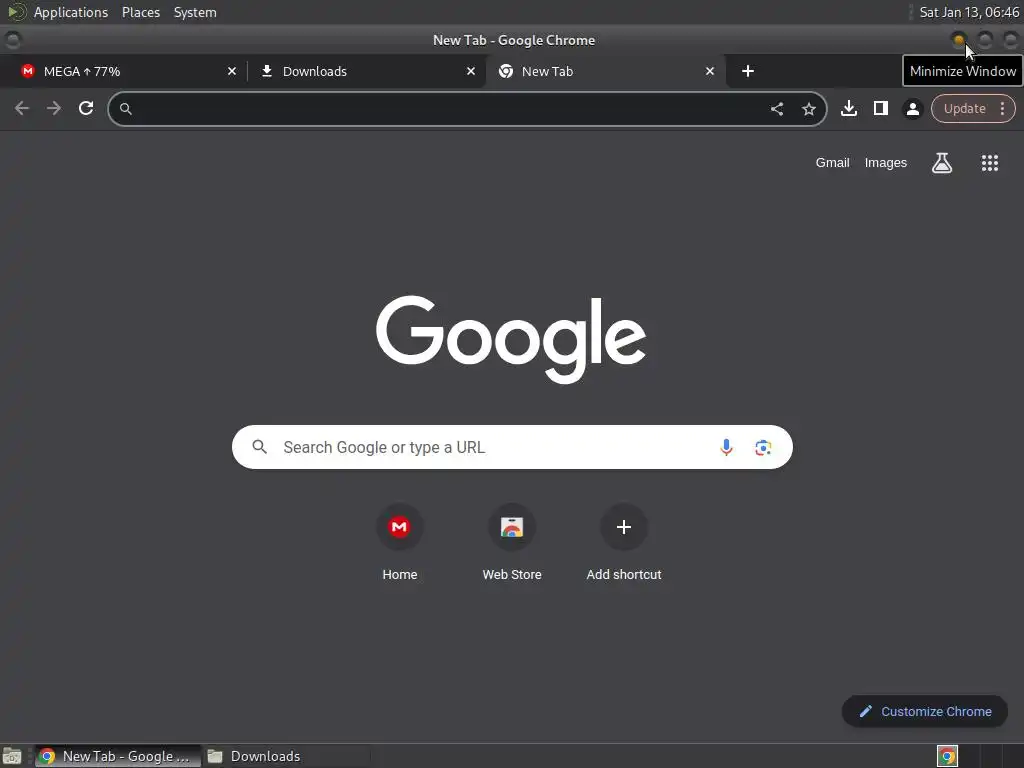Open the Chrome downloads tray icon
Viewport: 1024px width, 768px height.
[848, 108]
